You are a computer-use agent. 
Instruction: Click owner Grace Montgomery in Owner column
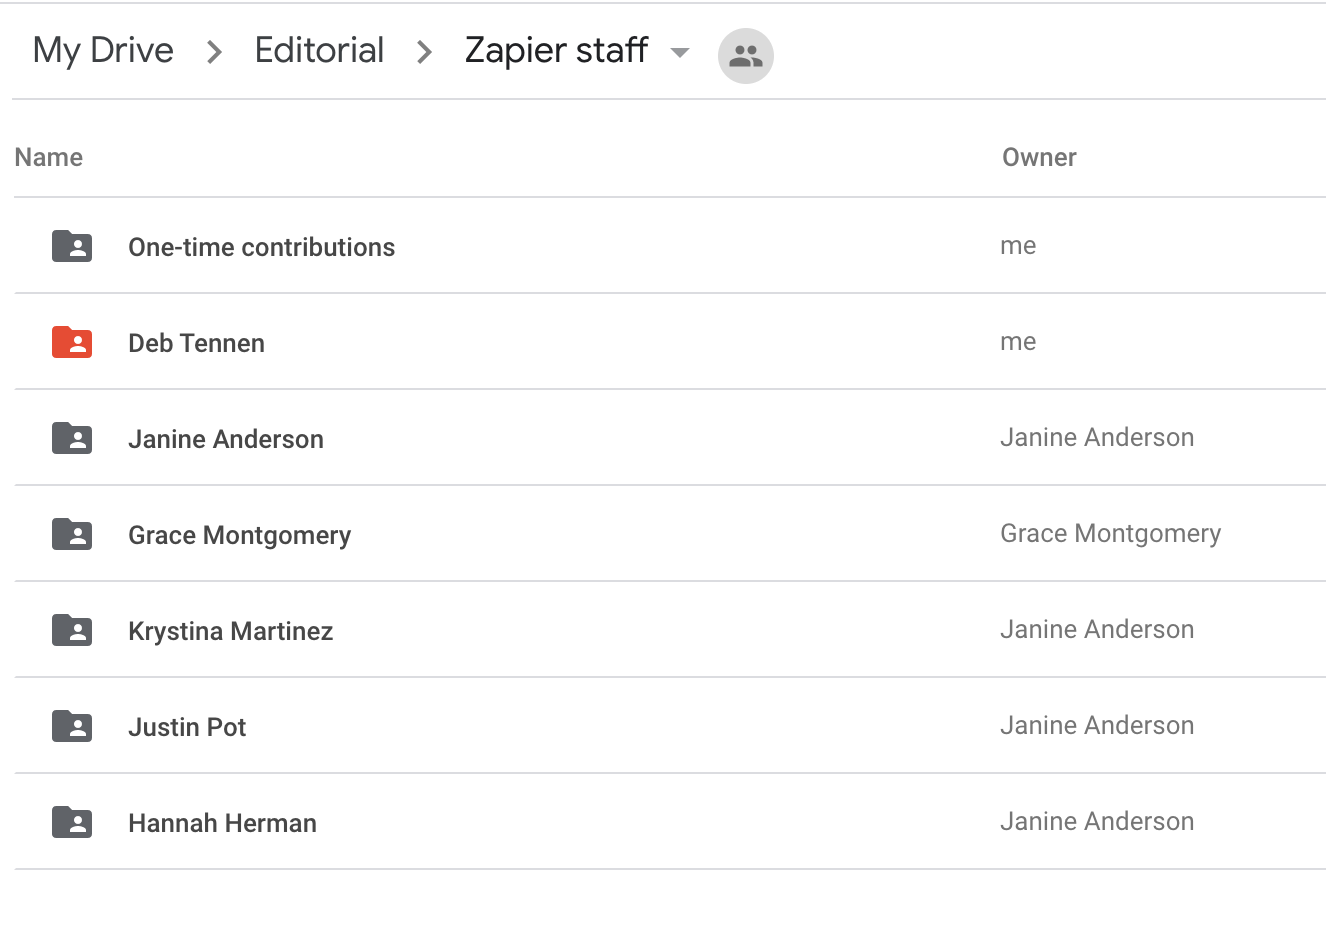point(1111,534)
